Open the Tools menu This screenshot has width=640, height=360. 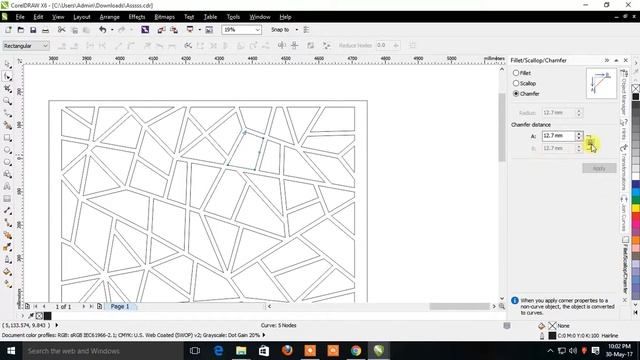[233, 17]
